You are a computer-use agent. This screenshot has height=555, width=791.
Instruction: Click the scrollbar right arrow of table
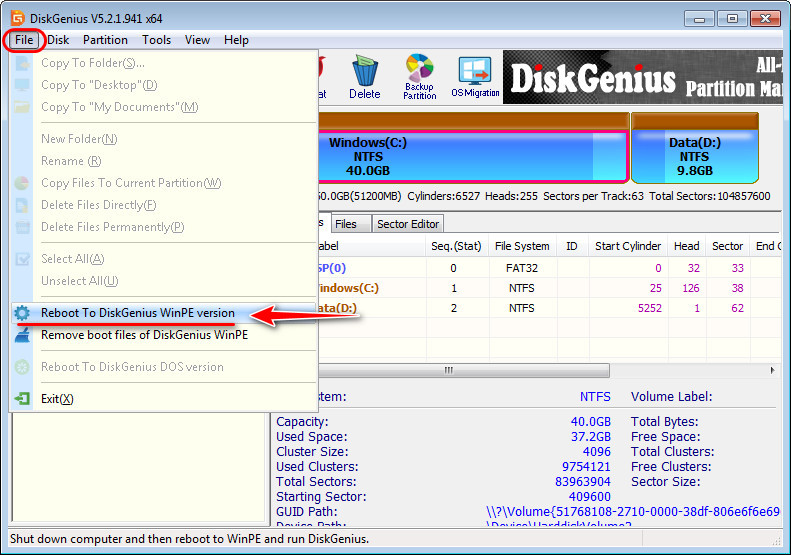772,371
